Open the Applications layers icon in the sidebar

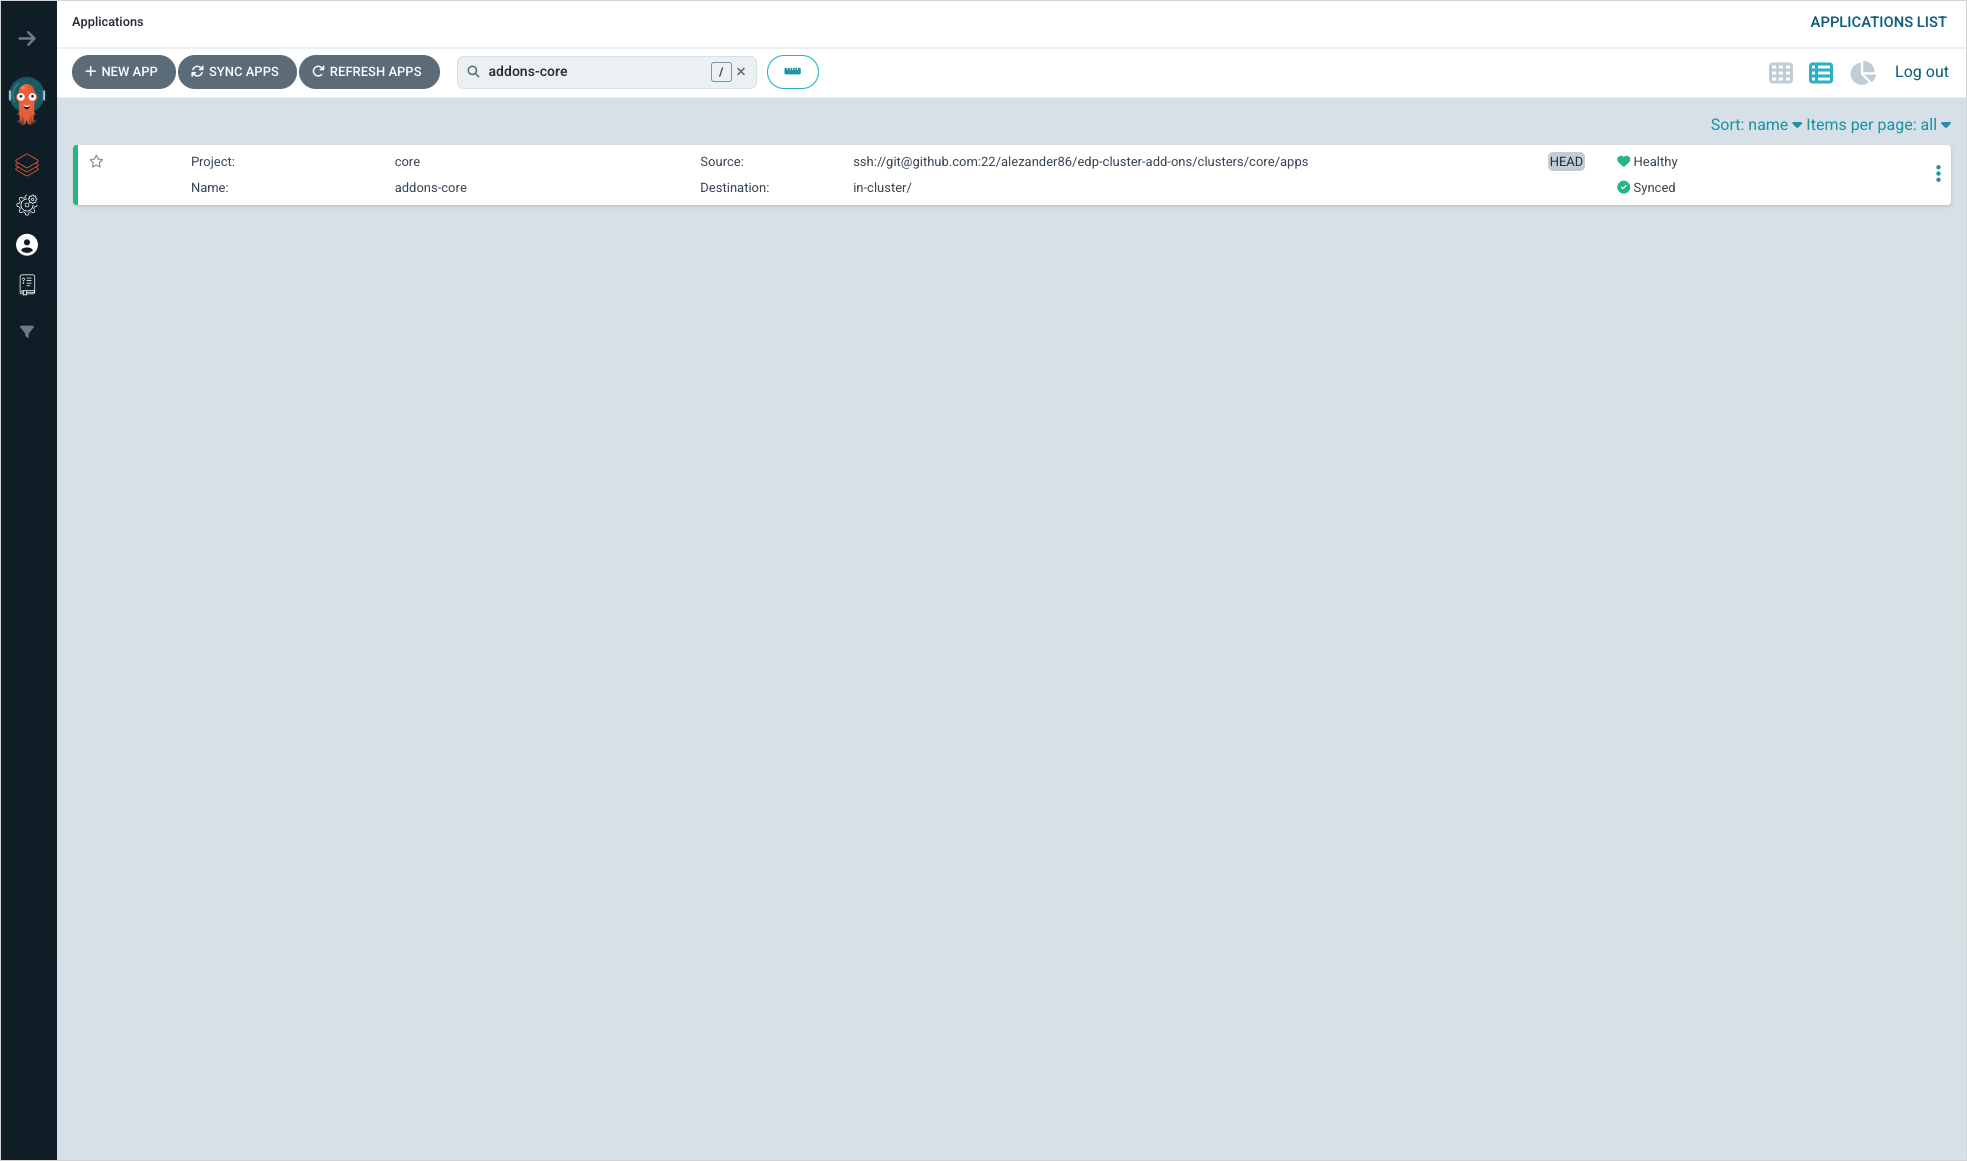click(27, 164)
